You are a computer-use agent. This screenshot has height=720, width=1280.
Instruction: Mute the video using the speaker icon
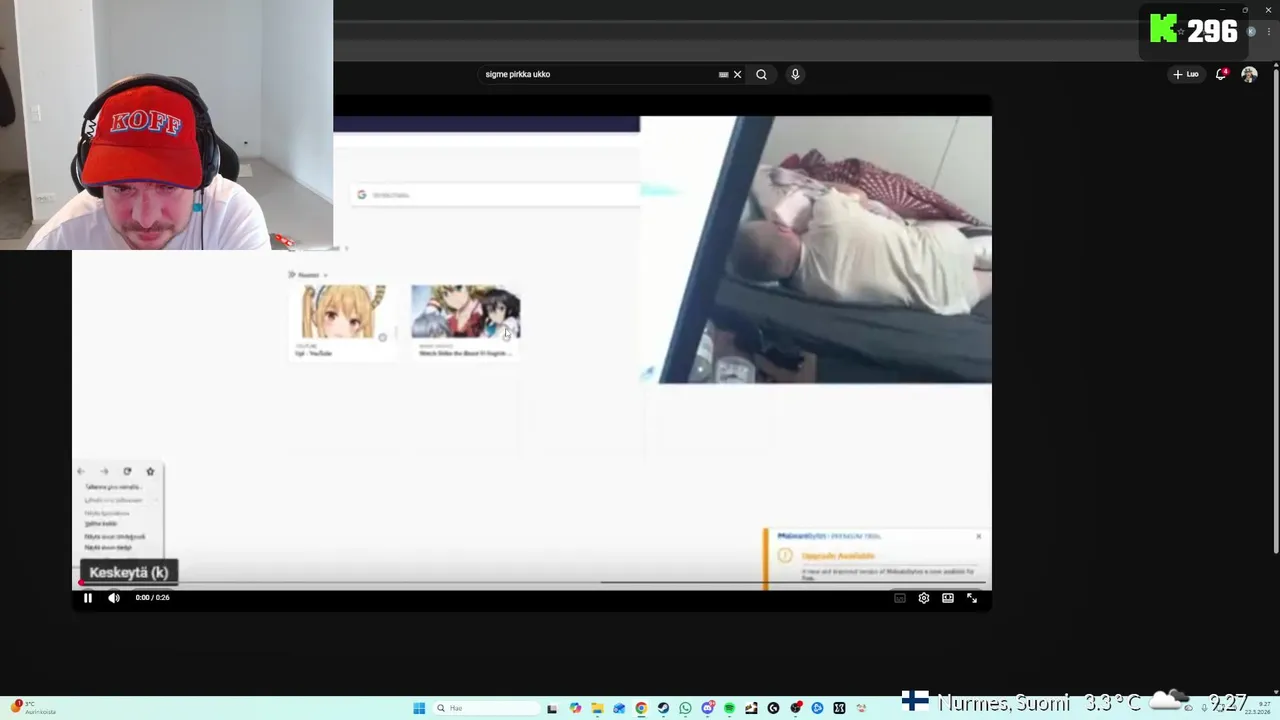[114, 598]
